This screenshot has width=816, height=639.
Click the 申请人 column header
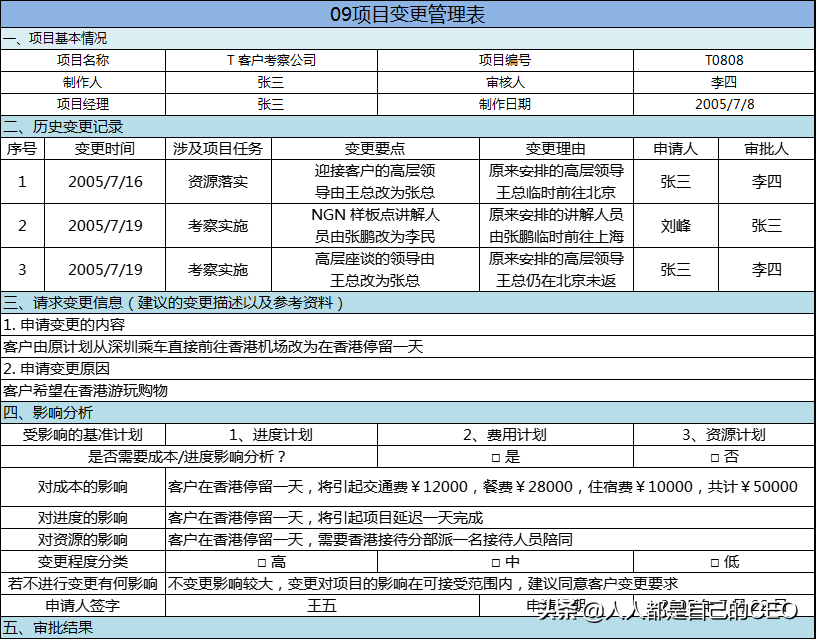pos(675,149)
